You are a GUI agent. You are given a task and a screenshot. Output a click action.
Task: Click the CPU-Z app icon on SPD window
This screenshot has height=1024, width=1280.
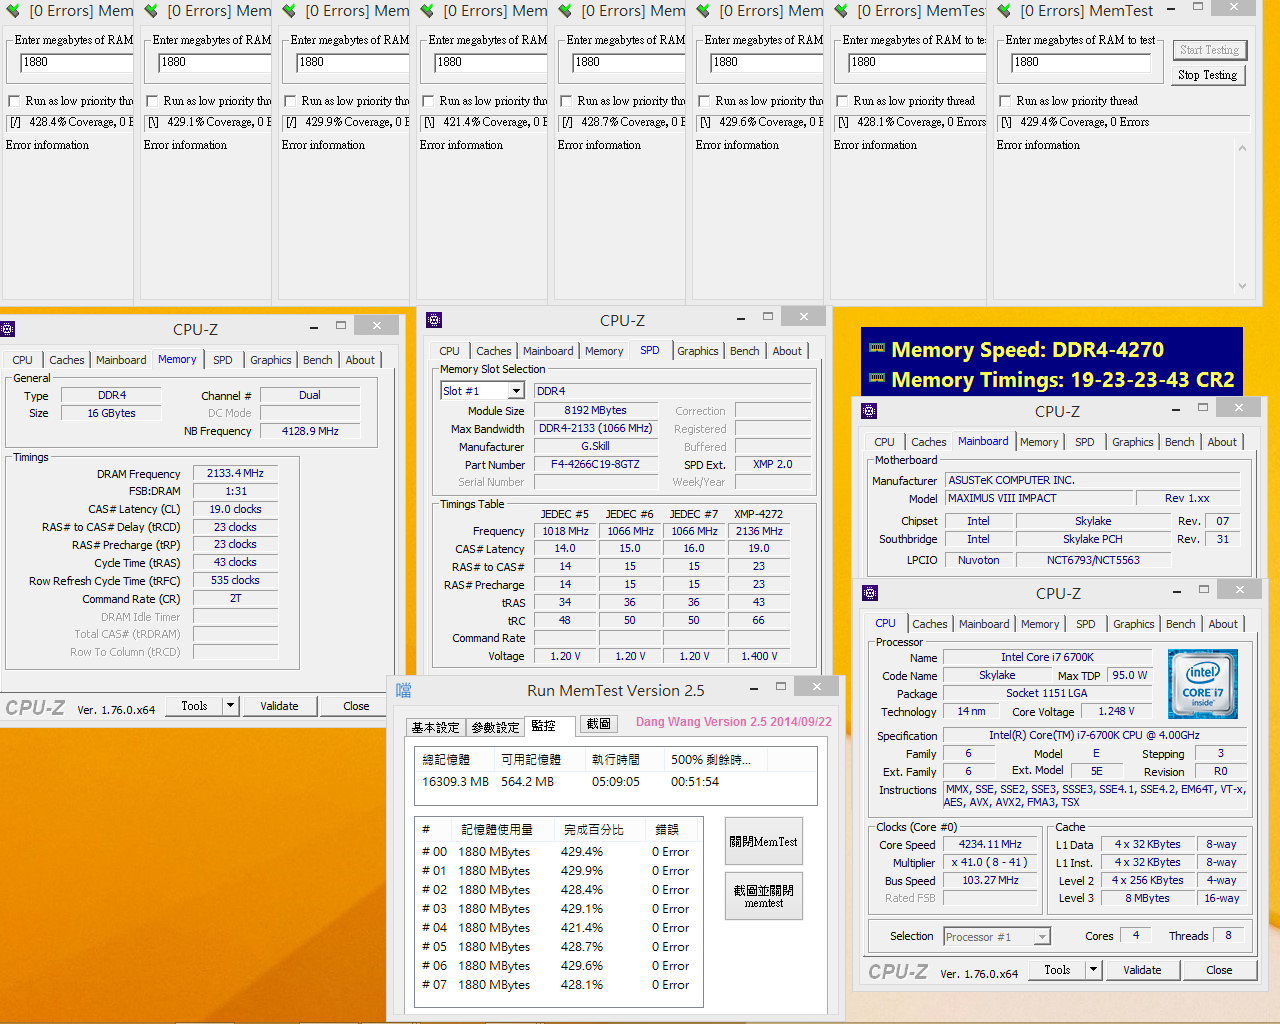pyautogui.click(x=434, y=320)
